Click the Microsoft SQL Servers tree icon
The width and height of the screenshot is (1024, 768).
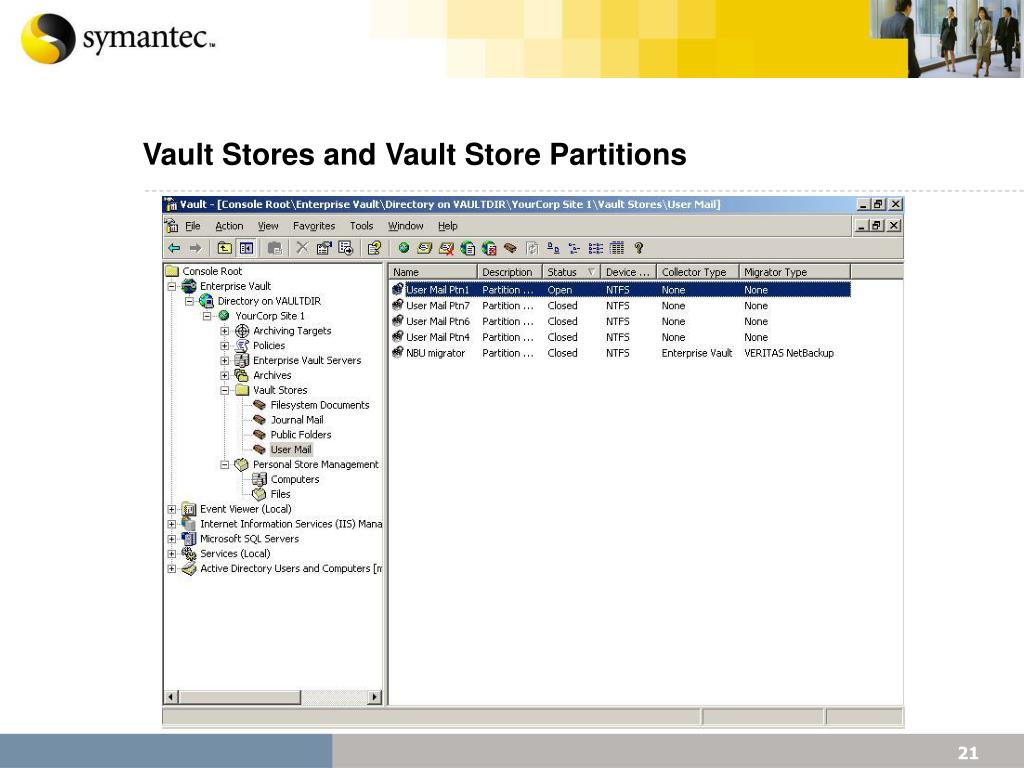[189, 539]
